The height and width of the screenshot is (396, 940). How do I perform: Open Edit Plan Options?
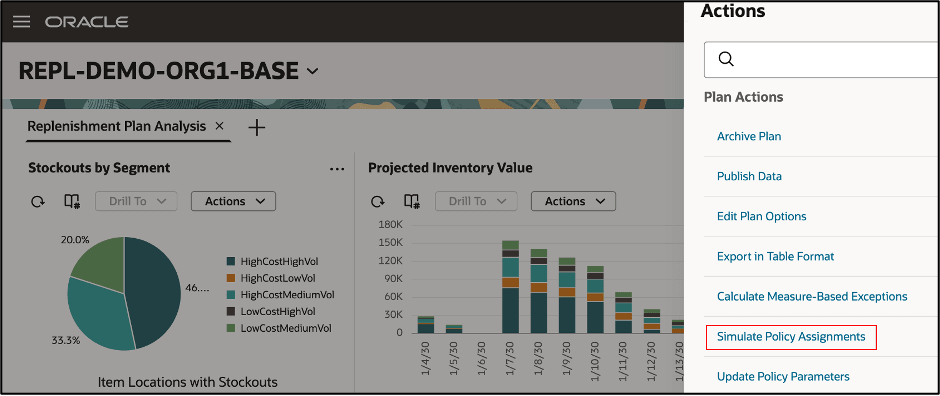761,216
